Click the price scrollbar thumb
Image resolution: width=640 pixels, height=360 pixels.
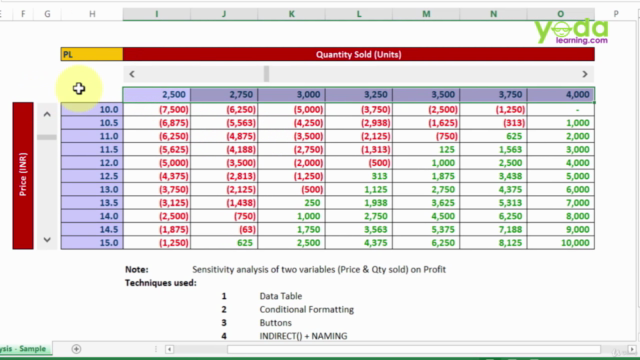click(x=47, y=137)
